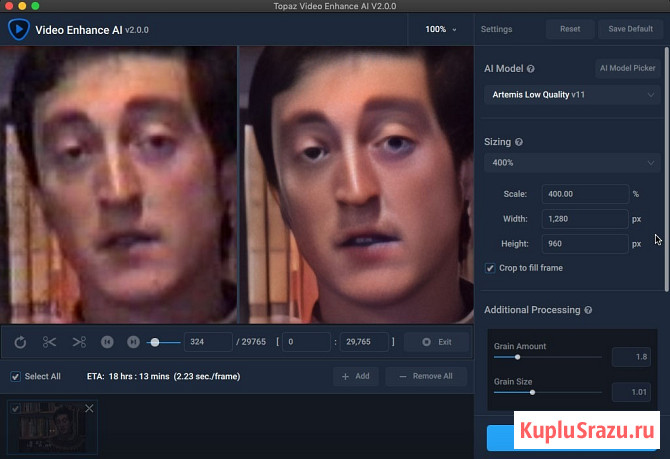Image resolution: width=670 pixels, height=459 pixels.
Task: Click the split clip scissors icon
Action: click(x=79, y=342)
